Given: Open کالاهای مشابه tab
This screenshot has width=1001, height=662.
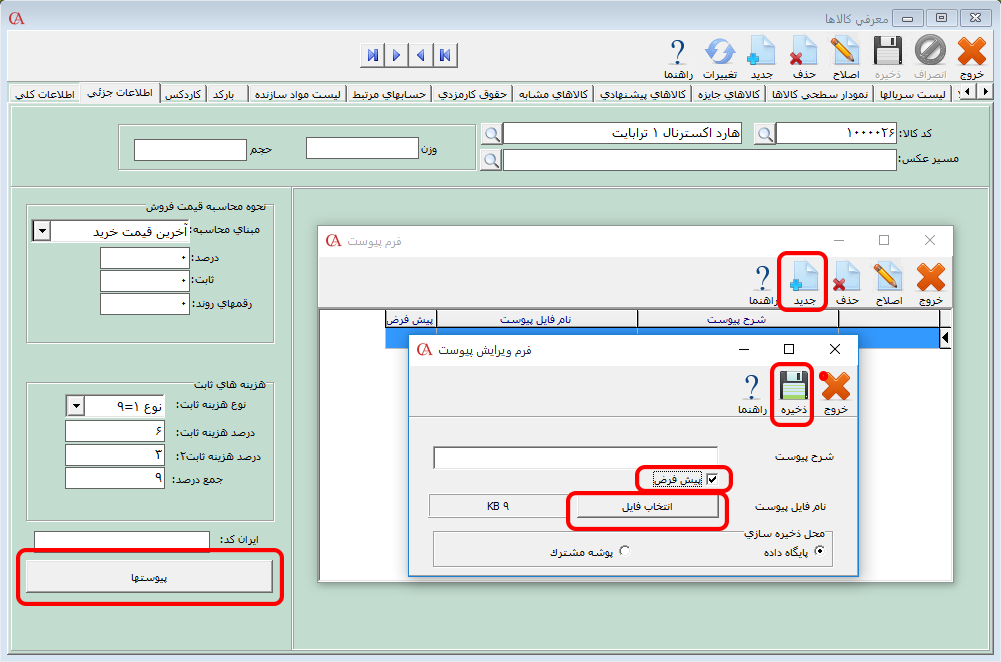Looking at the screenshot, I should tap(553, 94).
